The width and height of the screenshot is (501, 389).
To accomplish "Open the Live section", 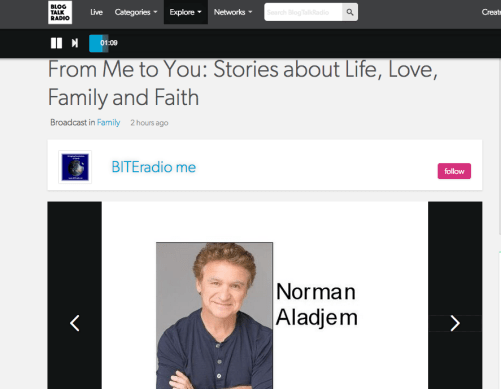I will point(96,12).
